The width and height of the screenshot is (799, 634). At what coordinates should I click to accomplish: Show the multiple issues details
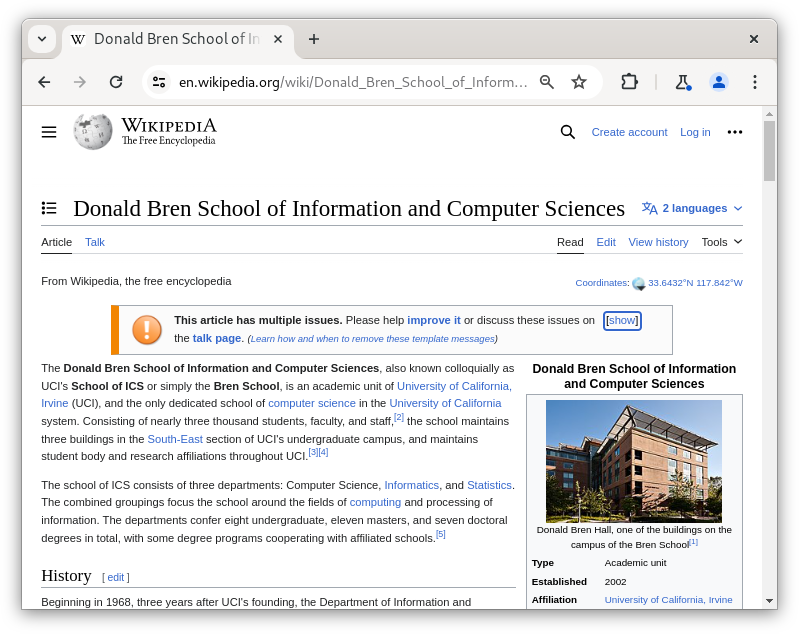tap(622, 320)
